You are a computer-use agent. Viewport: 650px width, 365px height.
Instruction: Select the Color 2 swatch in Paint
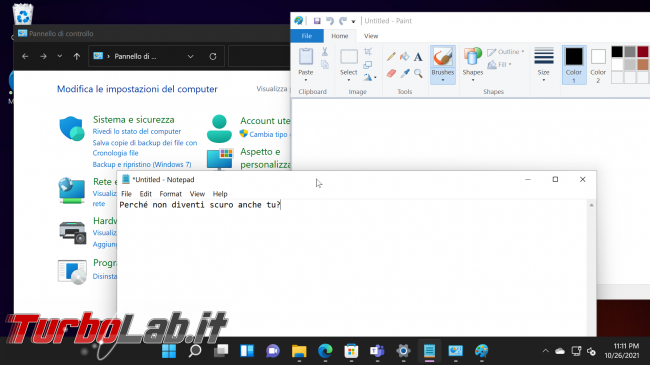[x=598, y=65]
